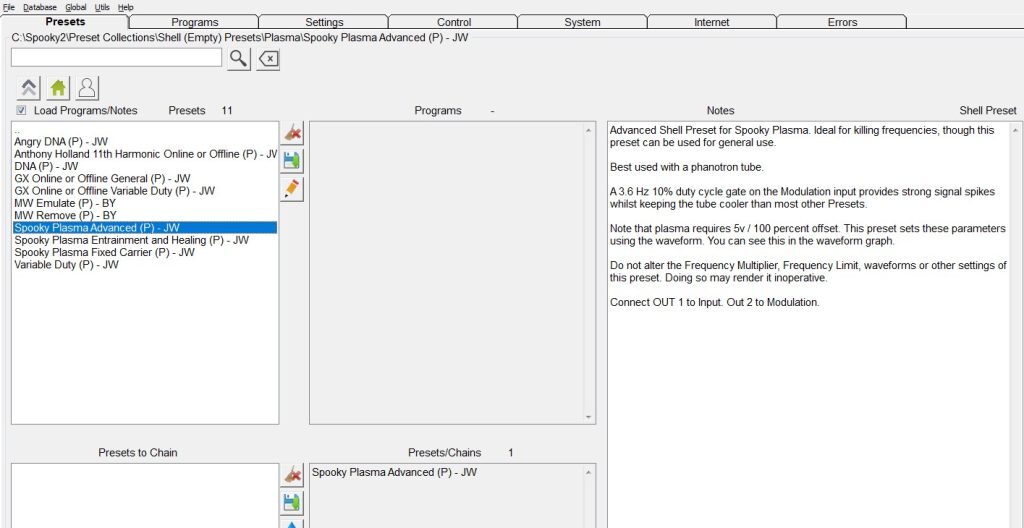The width and height of the screenshot is (1024, 528).
Task: Open the Utils menu
Action: tap(102, 7)
